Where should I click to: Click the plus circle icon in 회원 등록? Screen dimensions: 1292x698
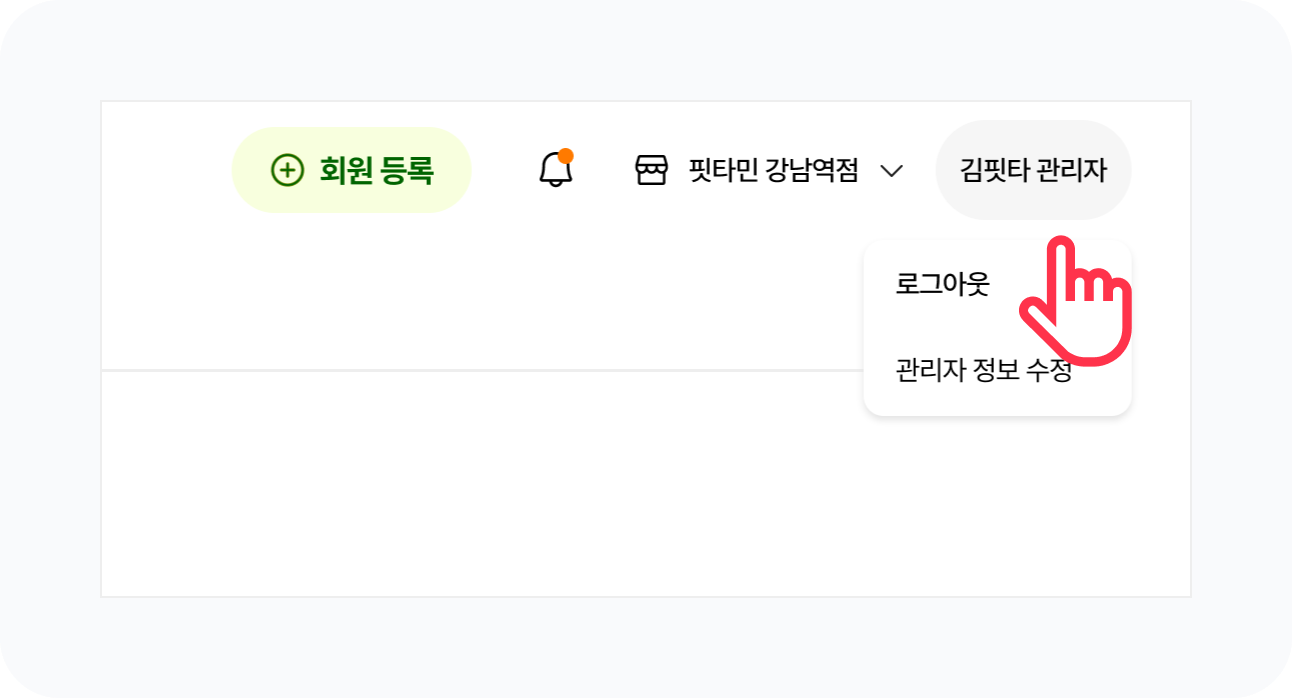click(287, 171)
